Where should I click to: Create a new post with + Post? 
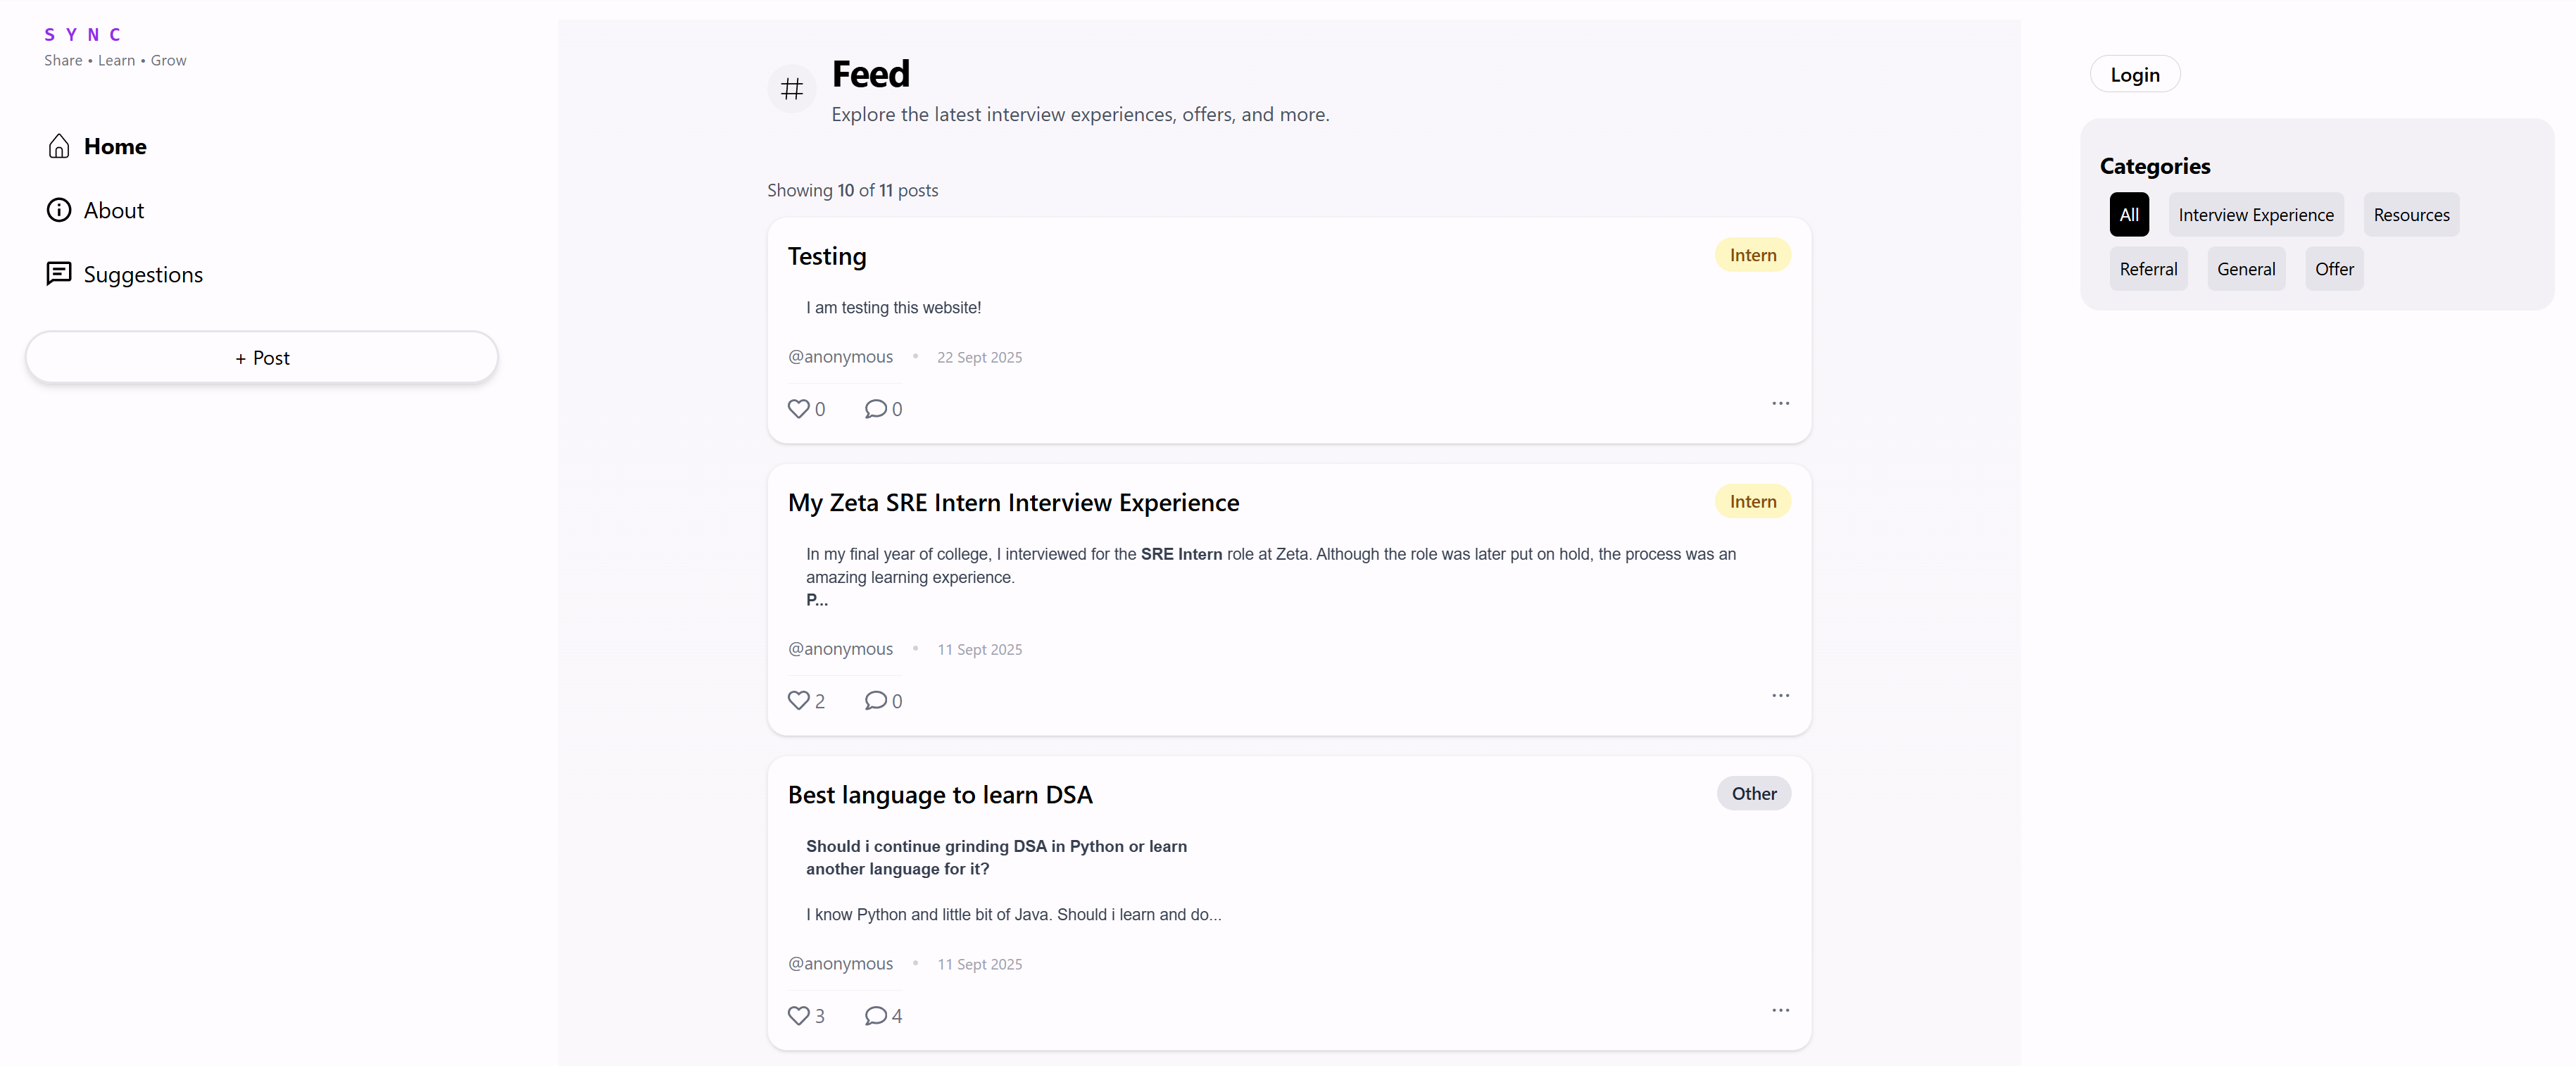(x=262, y=358)
